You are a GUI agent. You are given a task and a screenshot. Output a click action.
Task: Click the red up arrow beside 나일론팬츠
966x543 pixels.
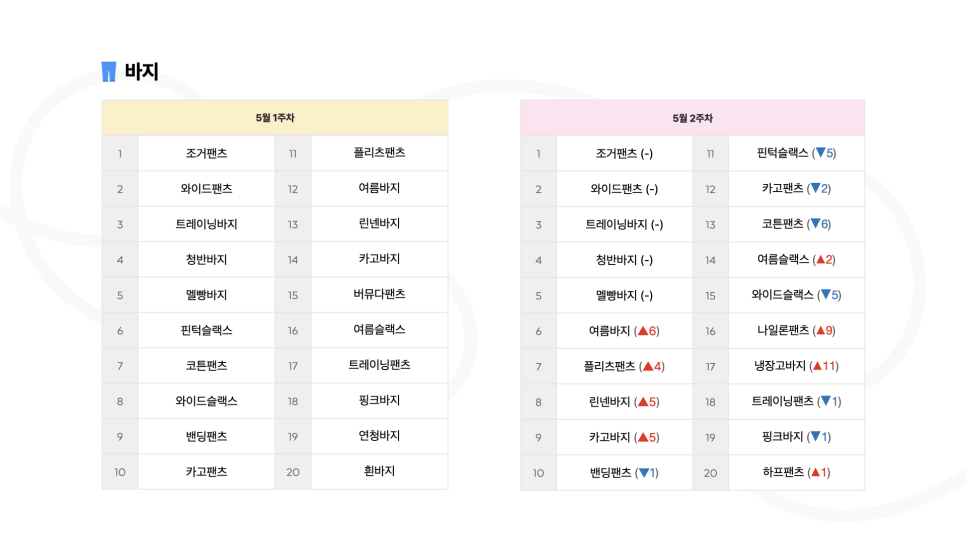[821, 331]
